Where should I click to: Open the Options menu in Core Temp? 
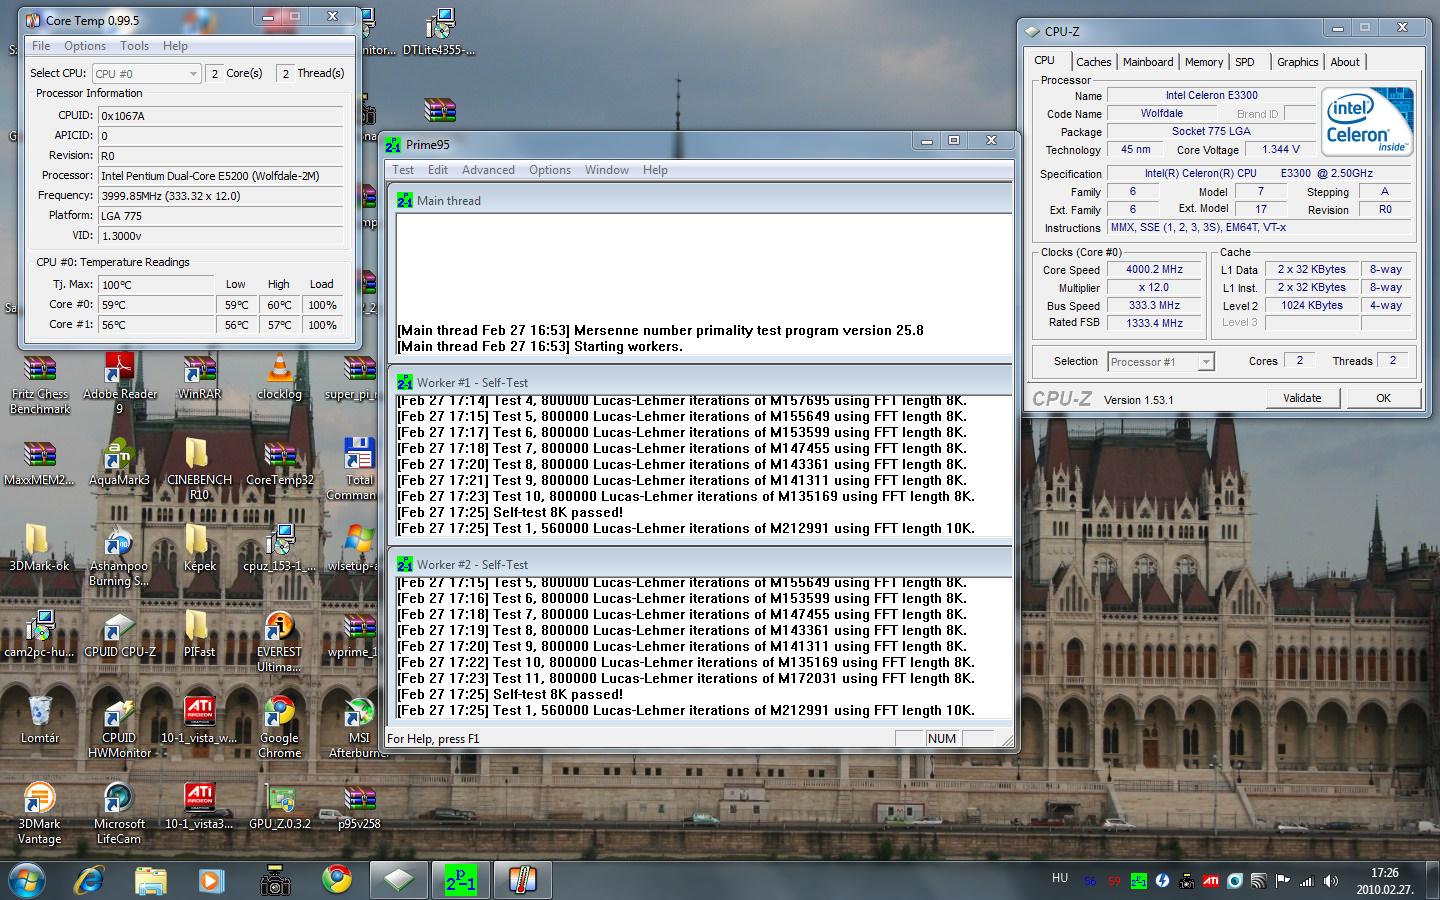(85, 46)
